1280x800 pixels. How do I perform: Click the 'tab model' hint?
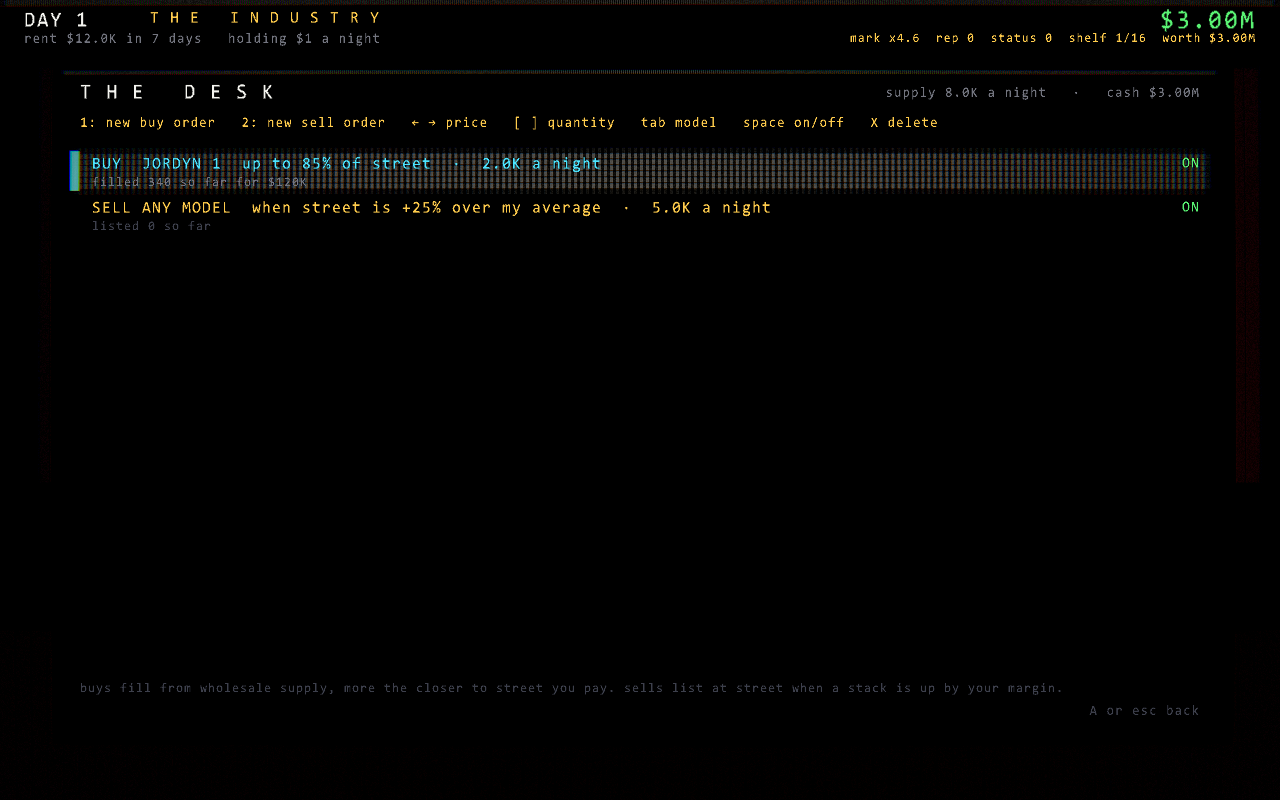click(x=679, y=122)
